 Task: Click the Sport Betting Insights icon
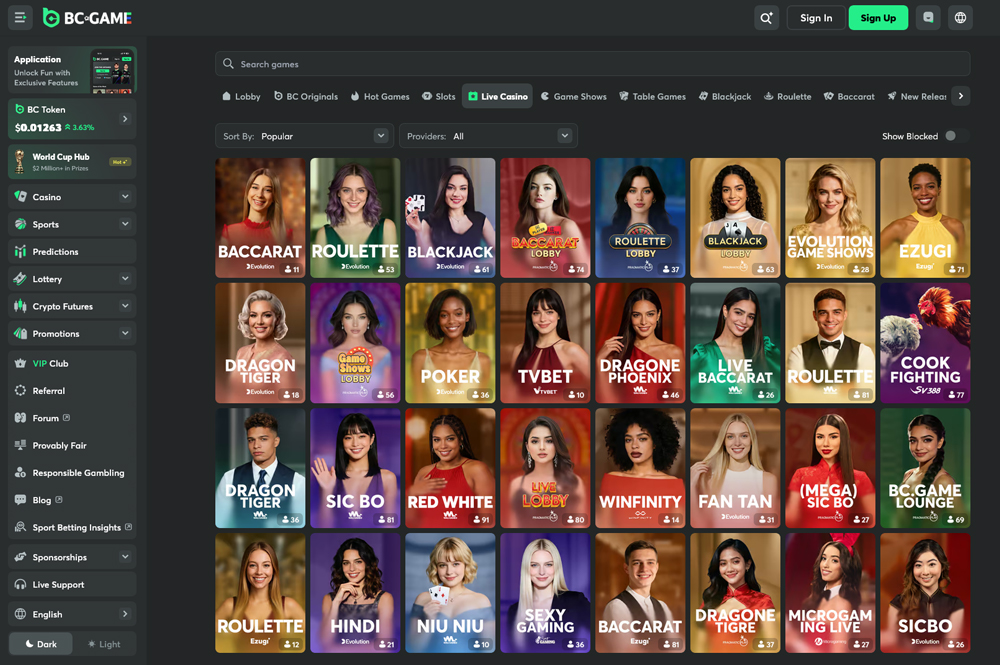click(x=20, y=527)
